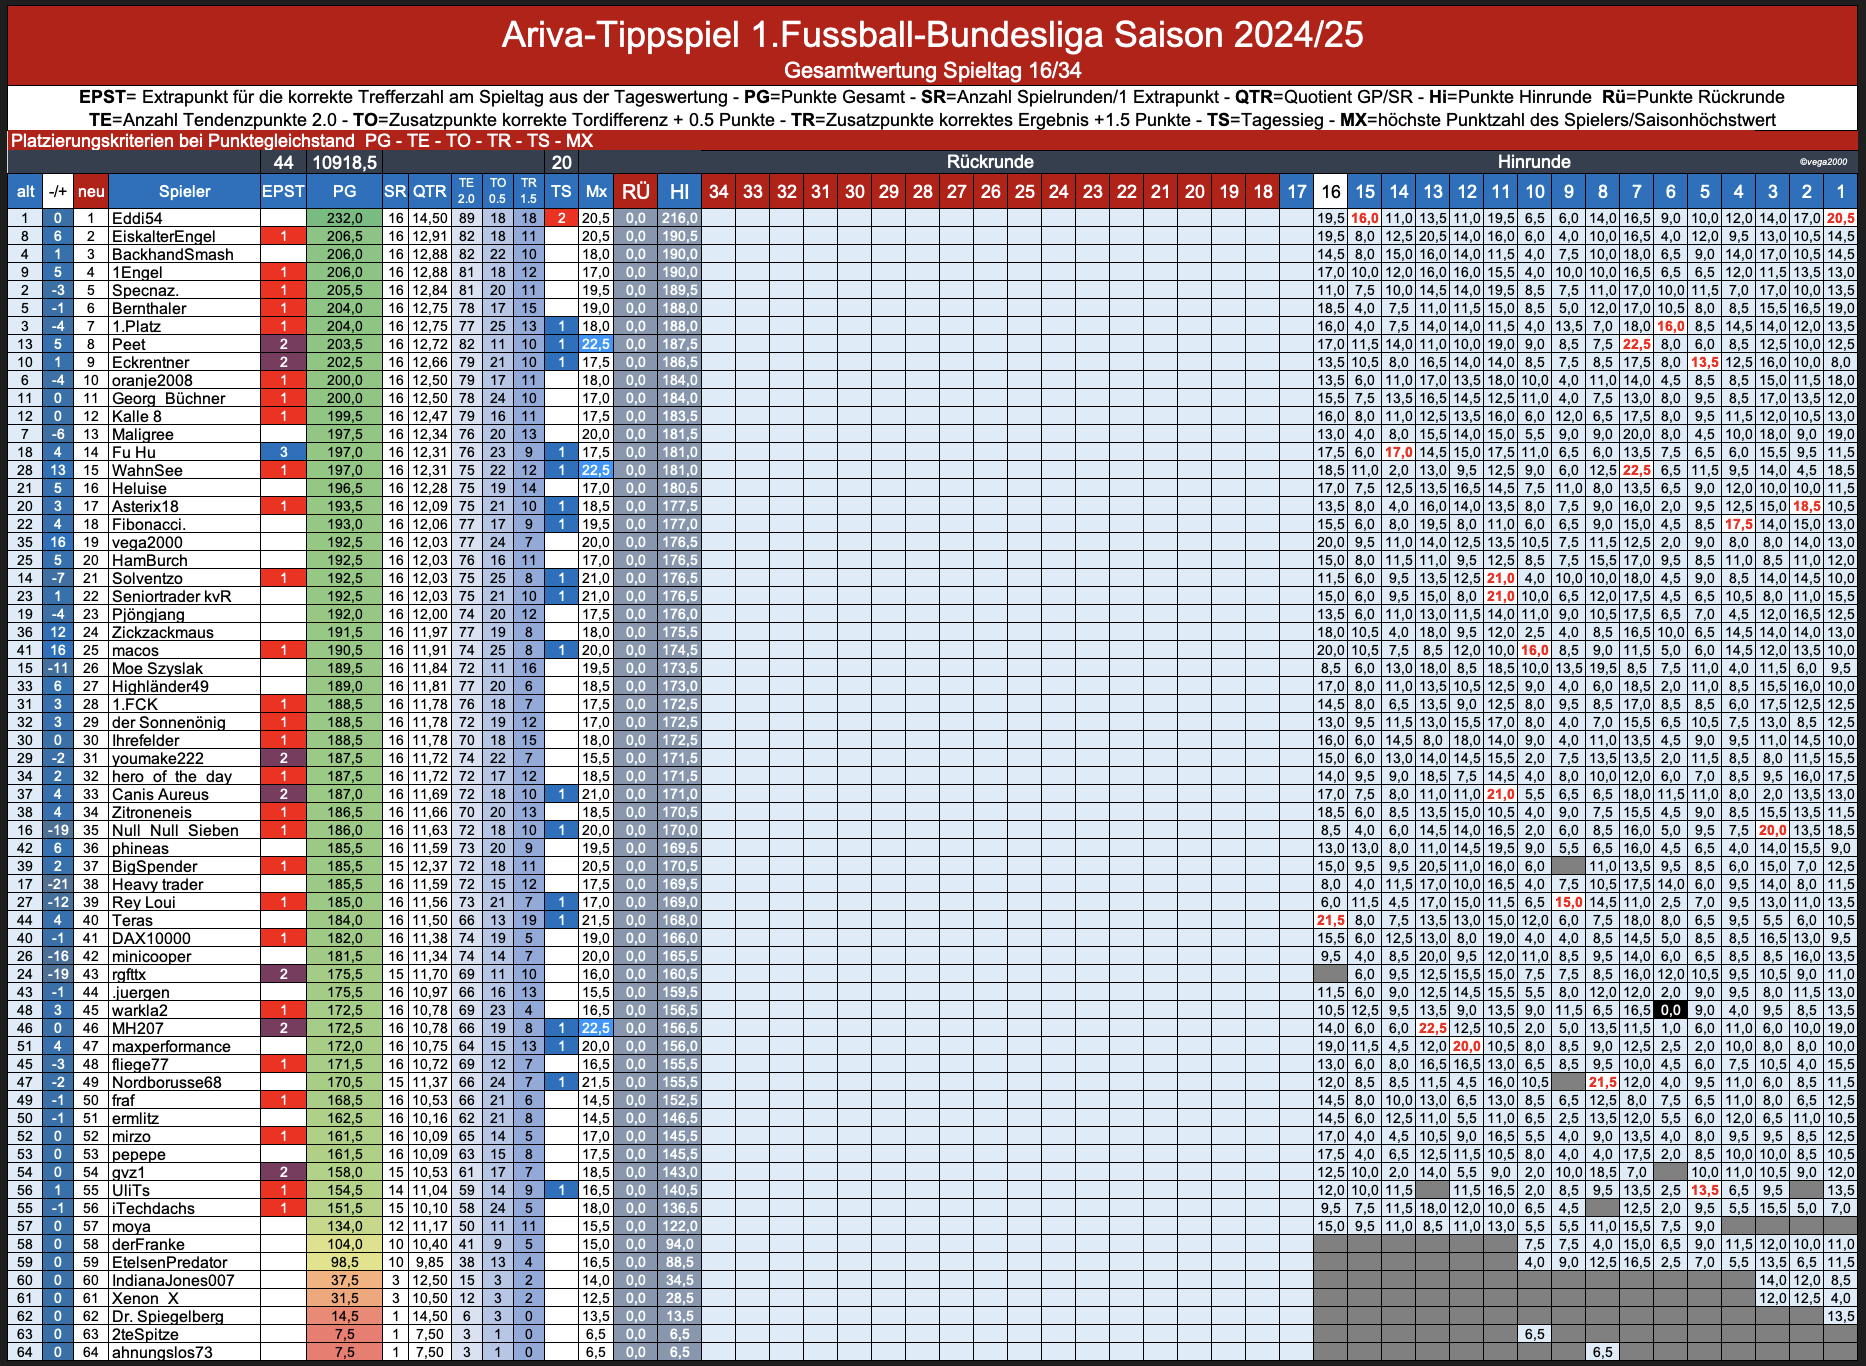Click player name 'Specnaz.'

click(x=145, y=290)
